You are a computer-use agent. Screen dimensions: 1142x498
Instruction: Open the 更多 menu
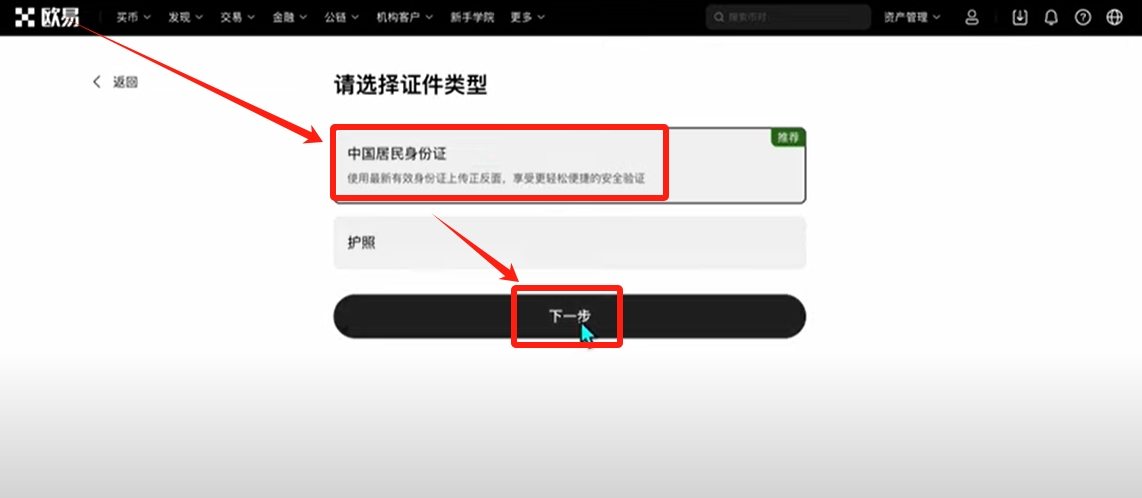[528, 17]
